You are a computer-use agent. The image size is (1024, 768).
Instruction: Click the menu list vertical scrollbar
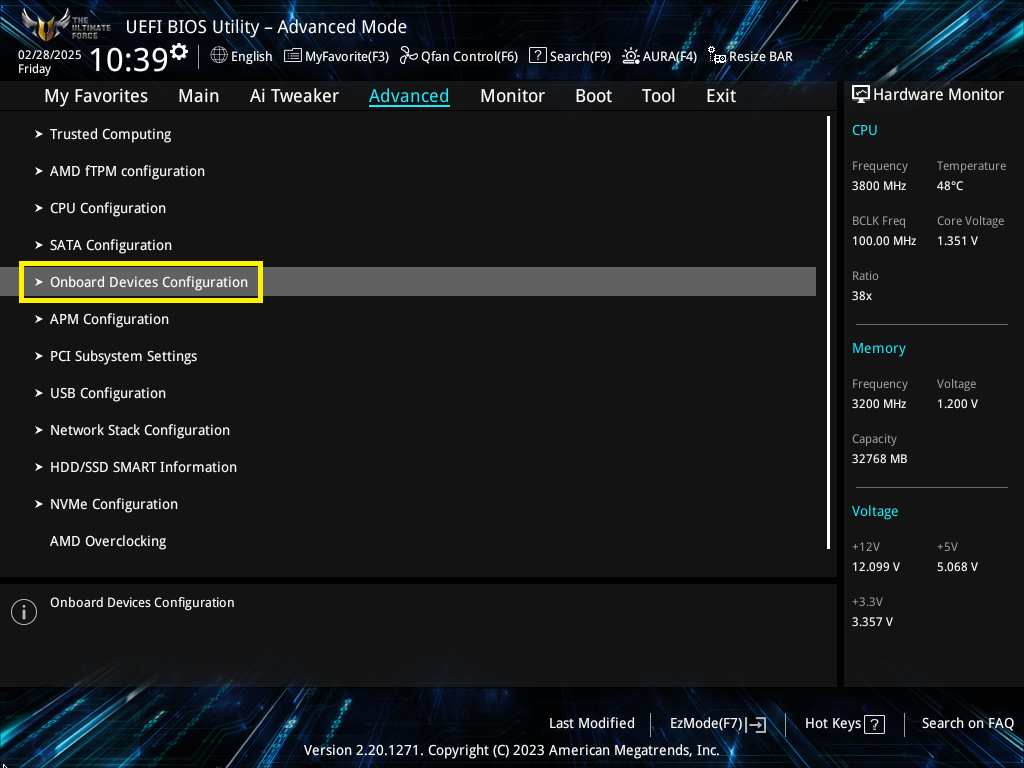(x=828, y=332)
